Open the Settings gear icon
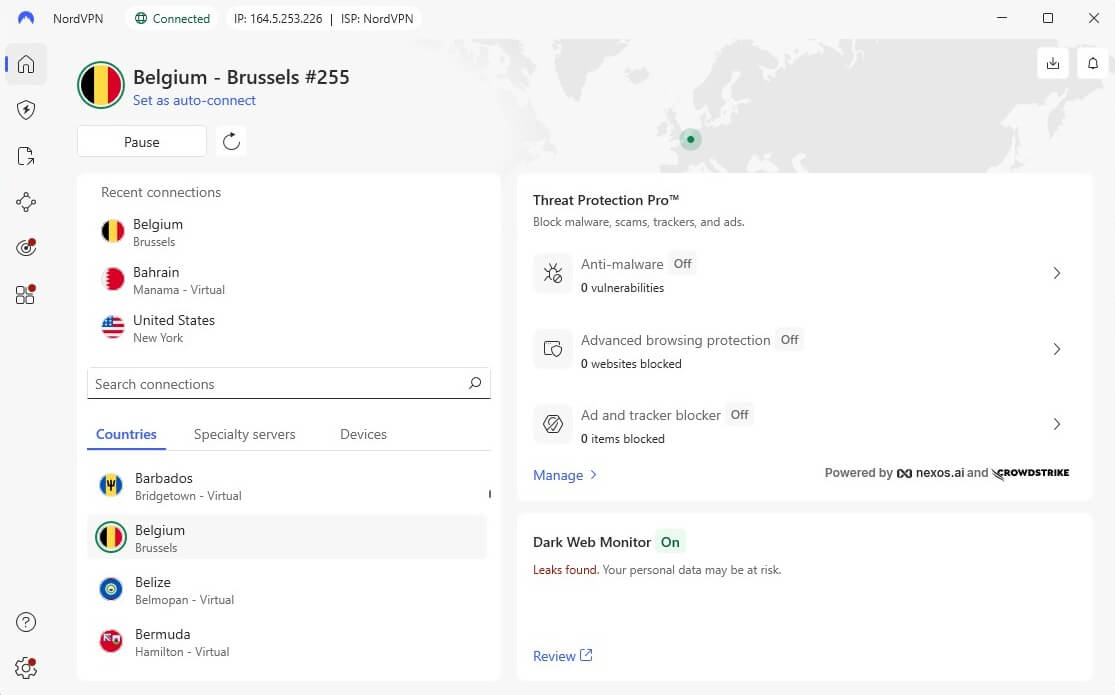This screenshot has width=1115, height=695. pos(26,668)
